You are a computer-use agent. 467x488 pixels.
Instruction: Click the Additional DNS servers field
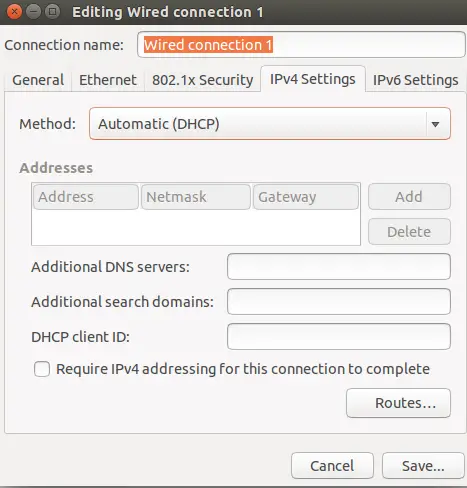coord(339,267)
